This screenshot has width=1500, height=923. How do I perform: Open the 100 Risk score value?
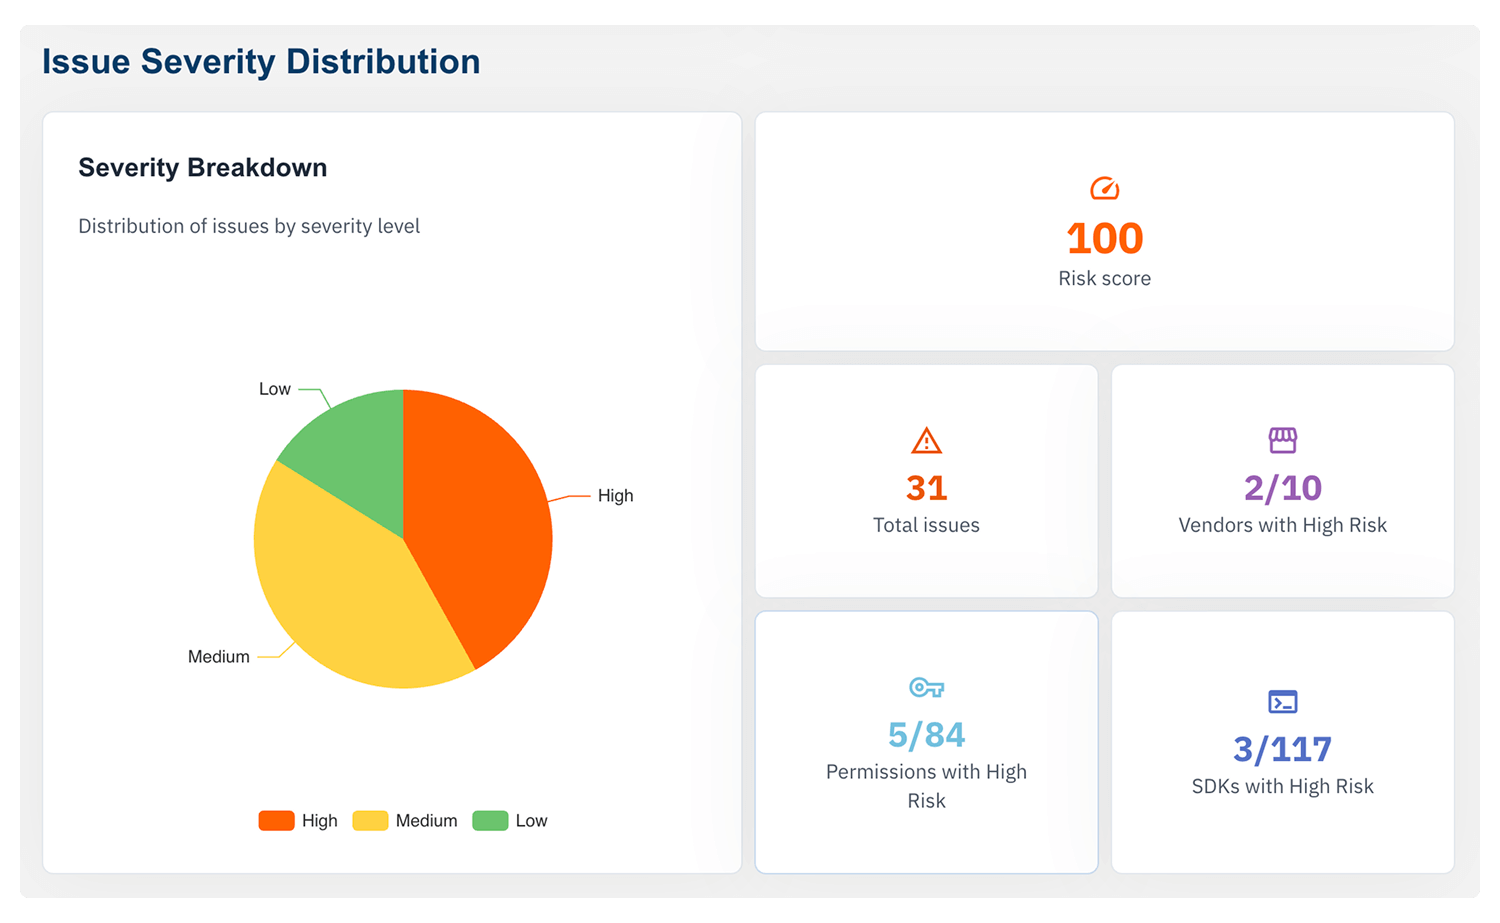pyautogui.click(x=1104, y=238)
